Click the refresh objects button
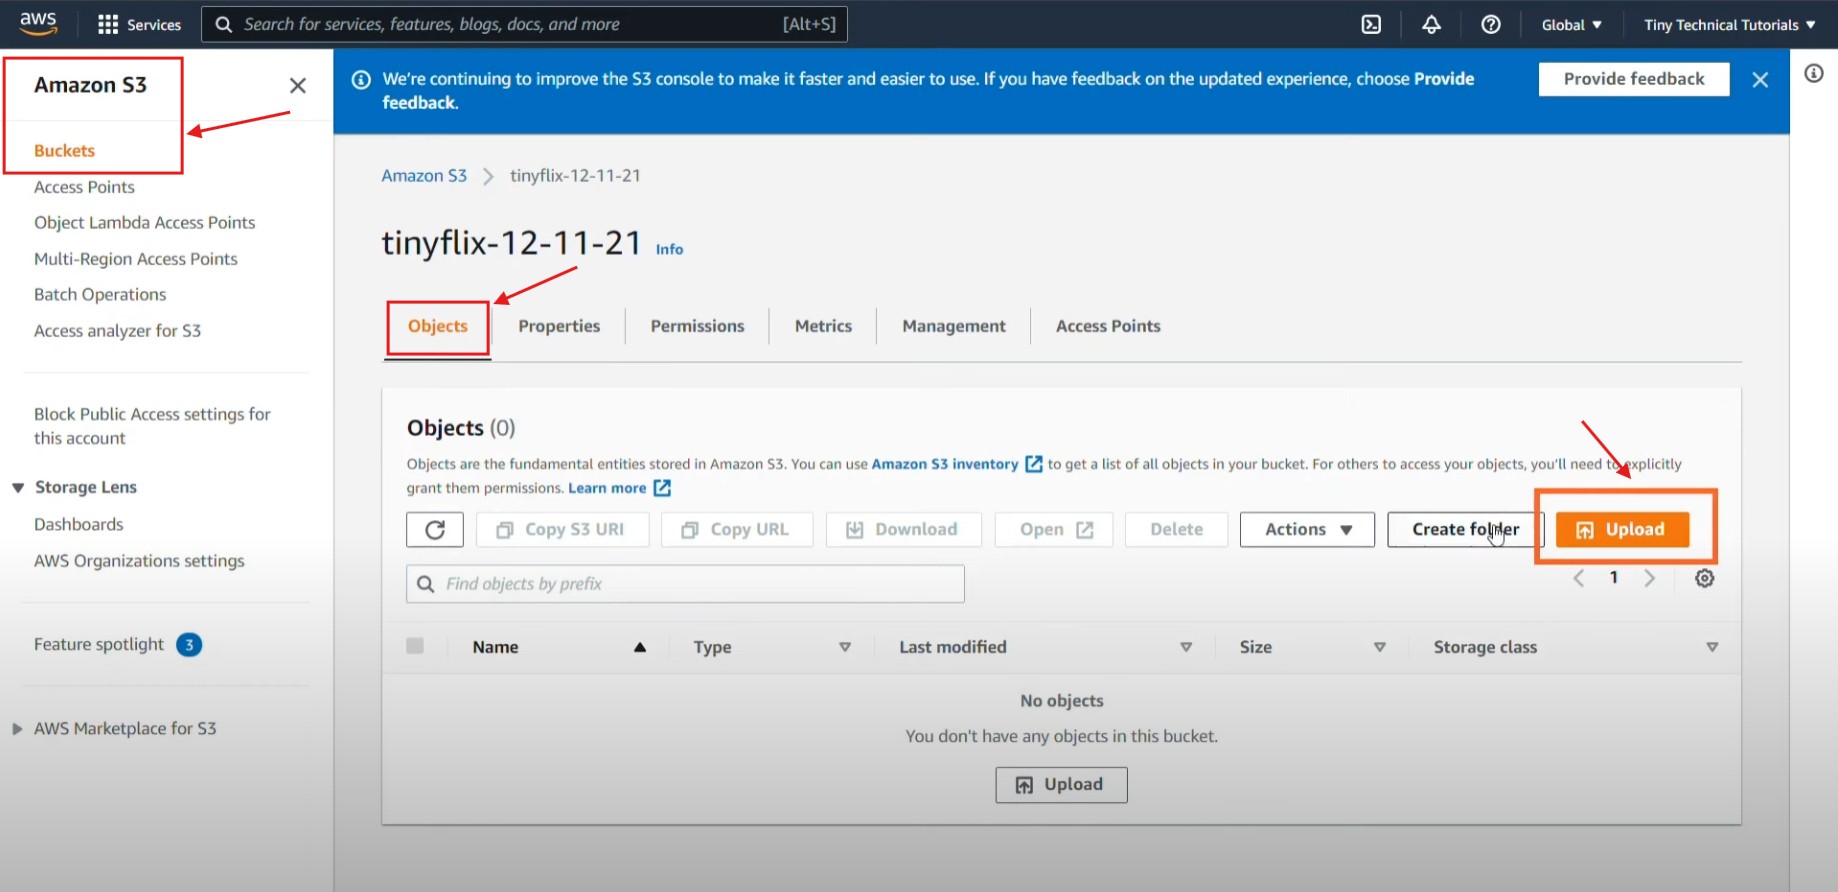The image size is (1838, 892). point(435,530)
